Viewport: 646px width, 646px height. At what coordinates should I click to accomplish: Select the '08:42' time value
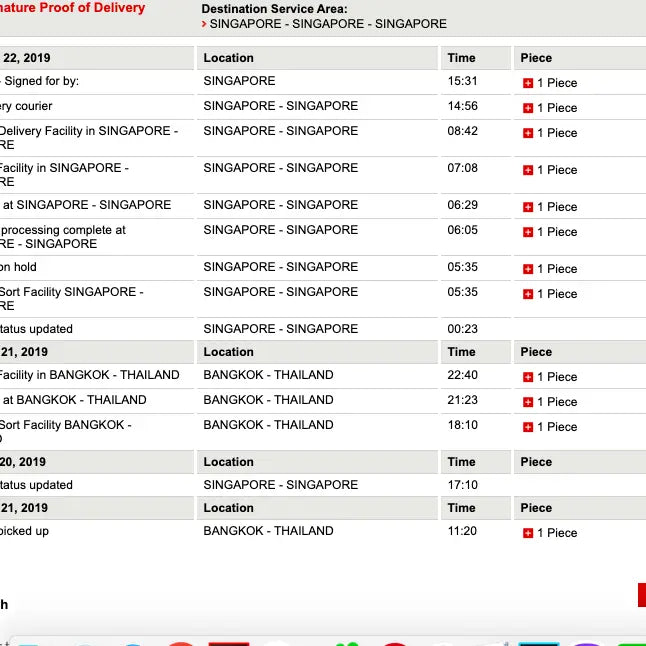[x=463, y=131]
